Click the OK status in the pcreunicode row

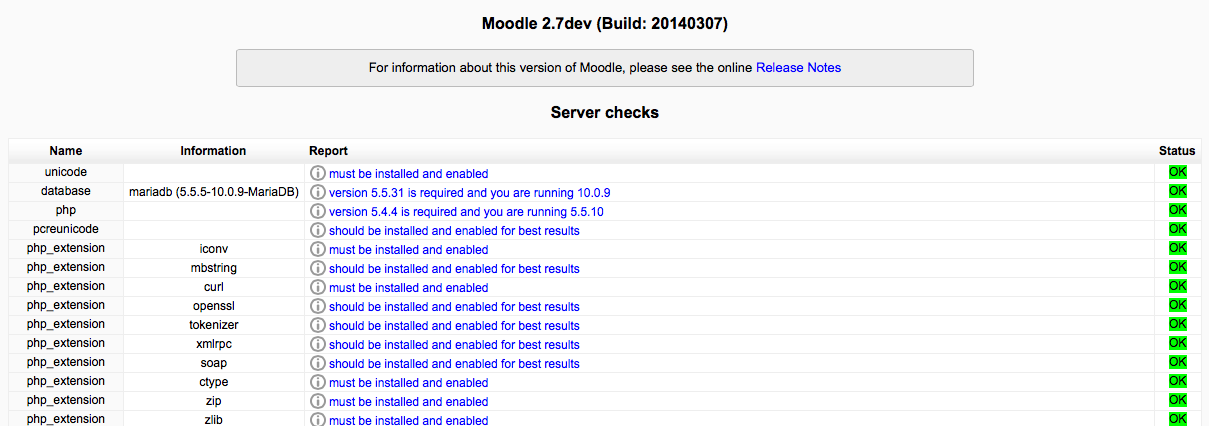(1177, 230)
